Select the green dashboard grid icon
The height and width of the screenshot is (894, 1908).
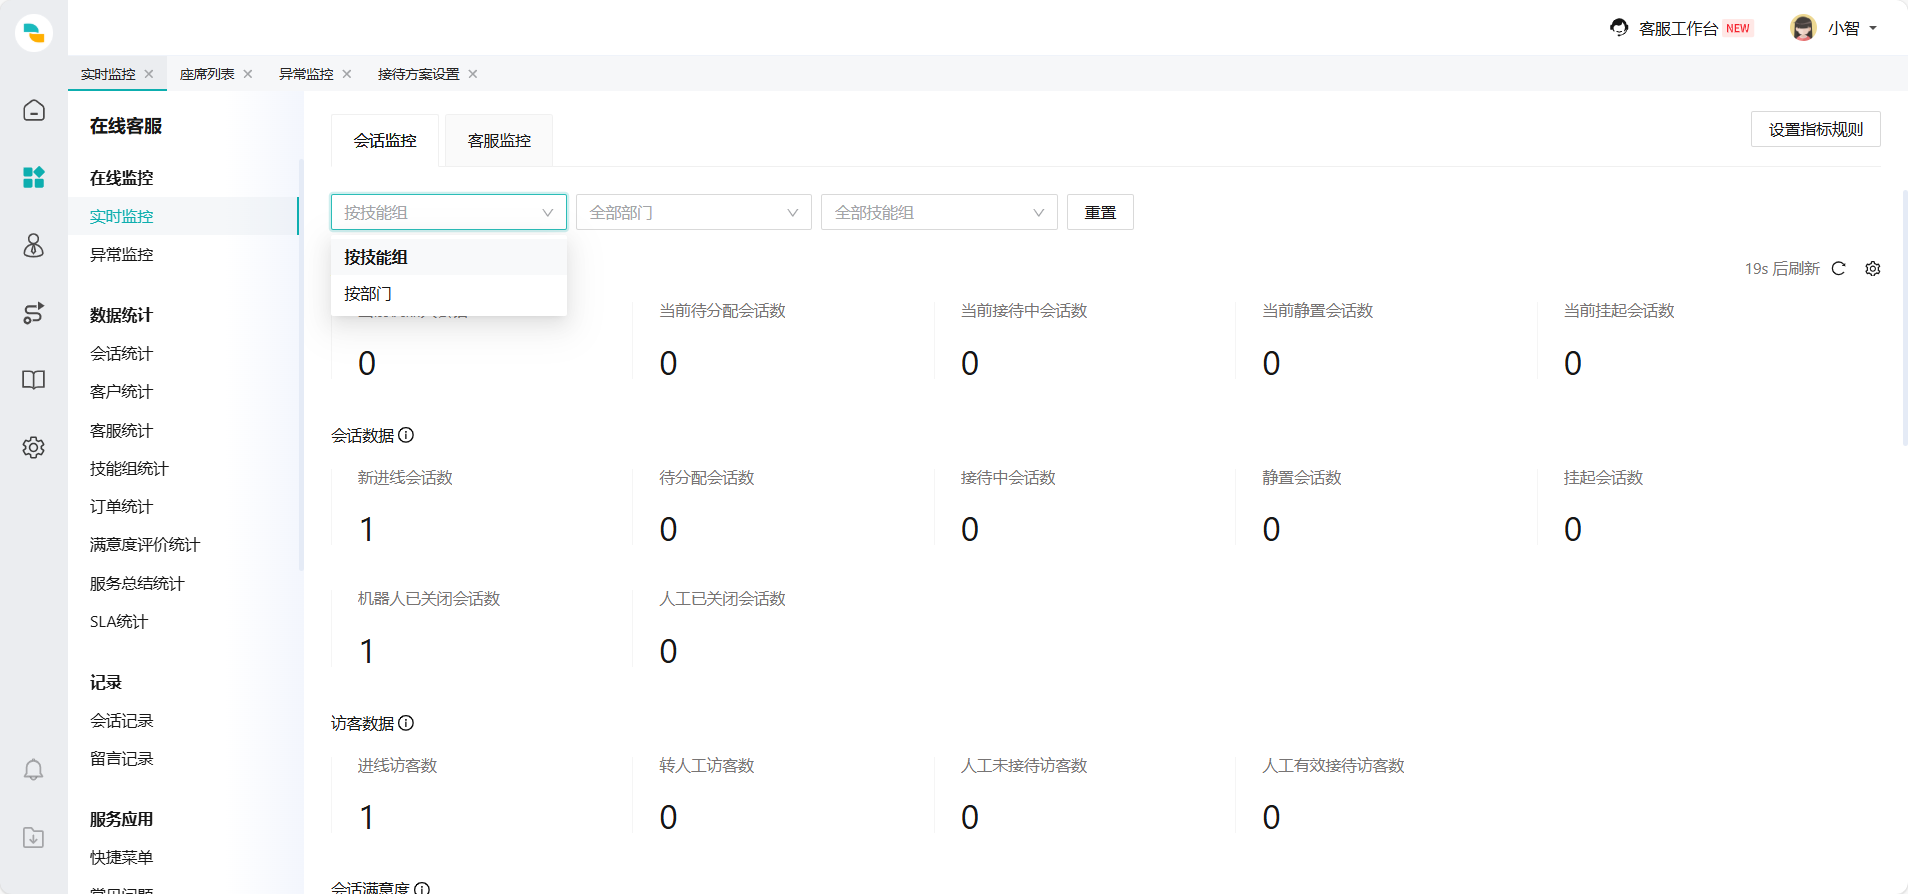34,178
